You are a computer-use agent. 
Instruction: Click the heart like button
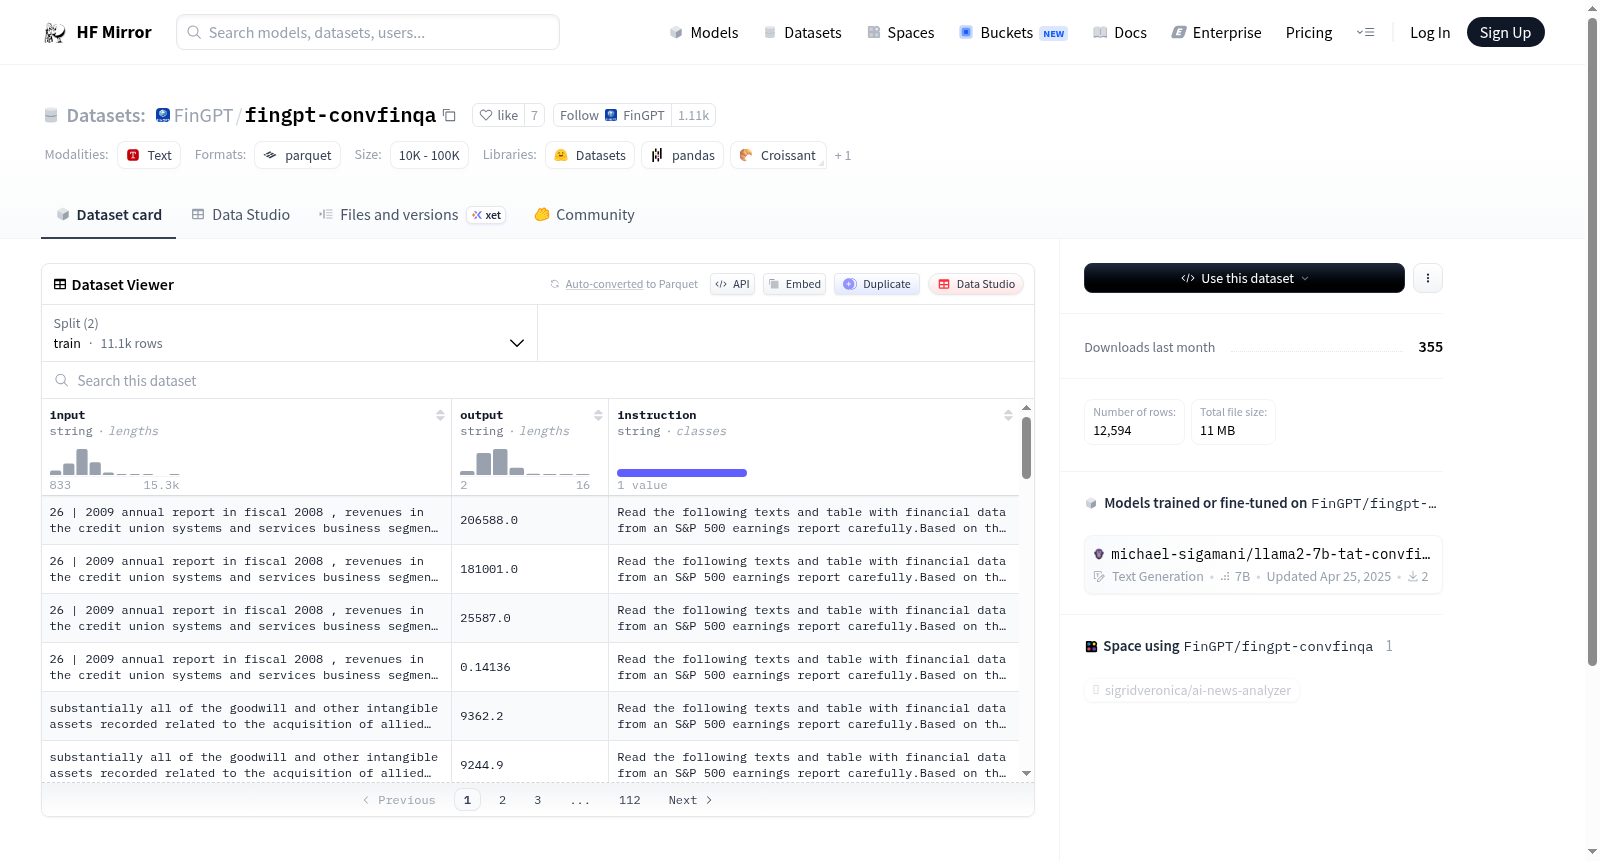[498, 116]
